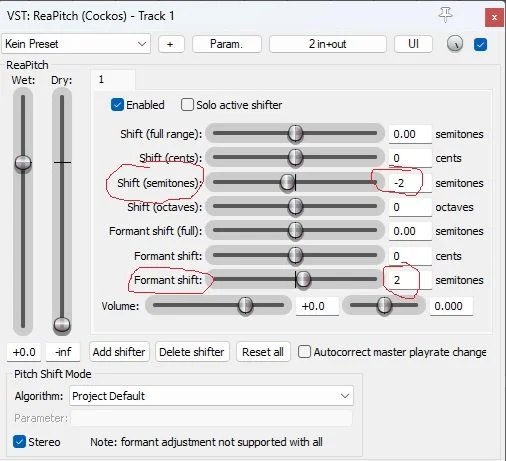Viewport: 506px width, 461px height.
Task: Click the pan slider handle next to Volume
Action: (x=384, y=305)
